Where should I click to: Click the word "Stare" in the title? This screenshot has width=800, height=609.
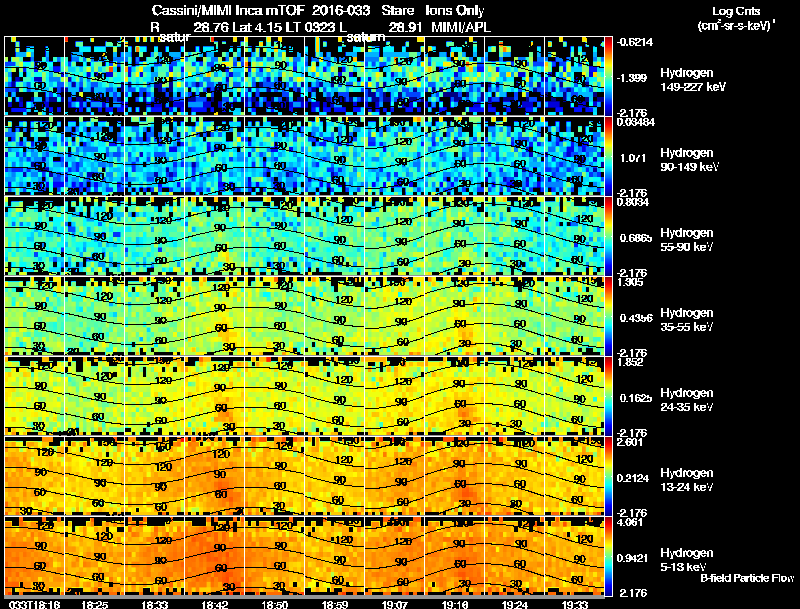click(x=397, y=10)
